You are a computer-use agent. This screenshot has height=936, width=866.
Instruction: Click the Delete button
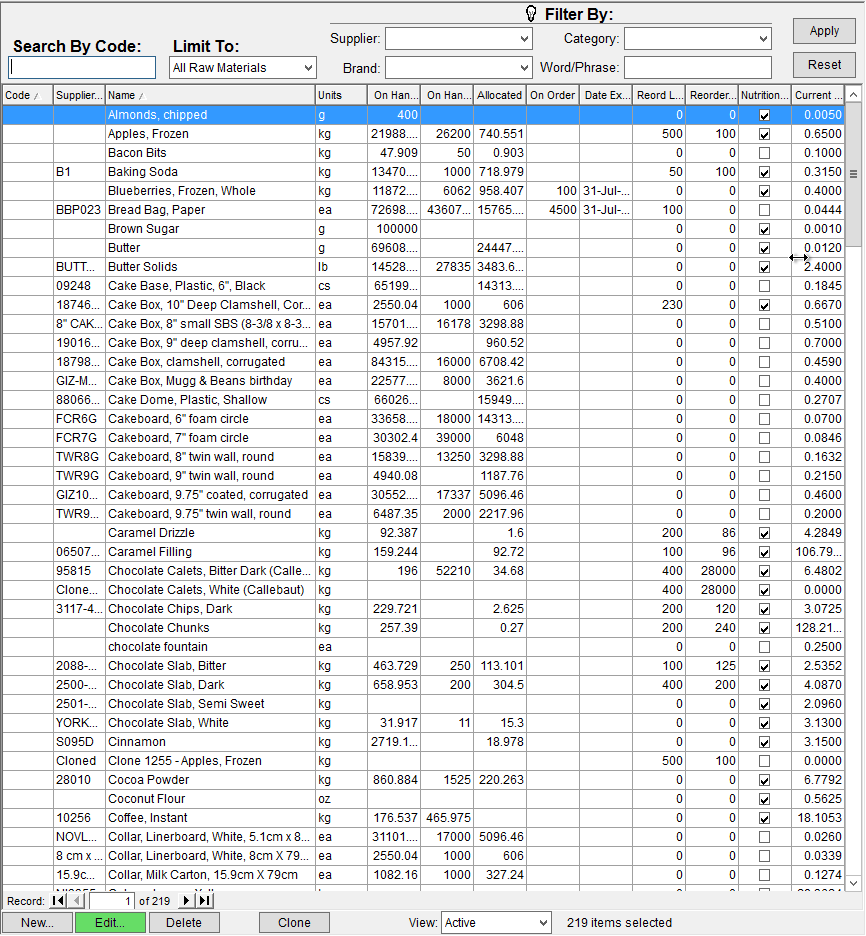coord(184,923)
